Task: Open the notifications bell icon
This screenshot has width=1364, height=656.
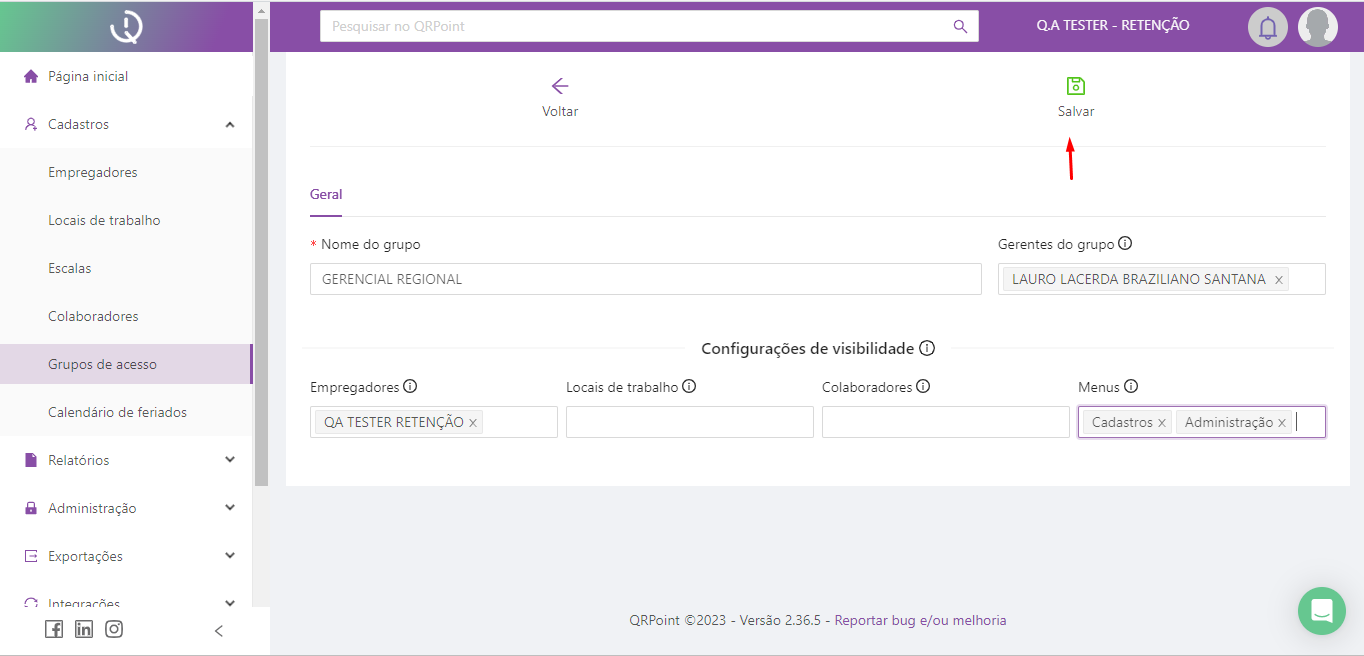Action: click(x=1267, y=27)
